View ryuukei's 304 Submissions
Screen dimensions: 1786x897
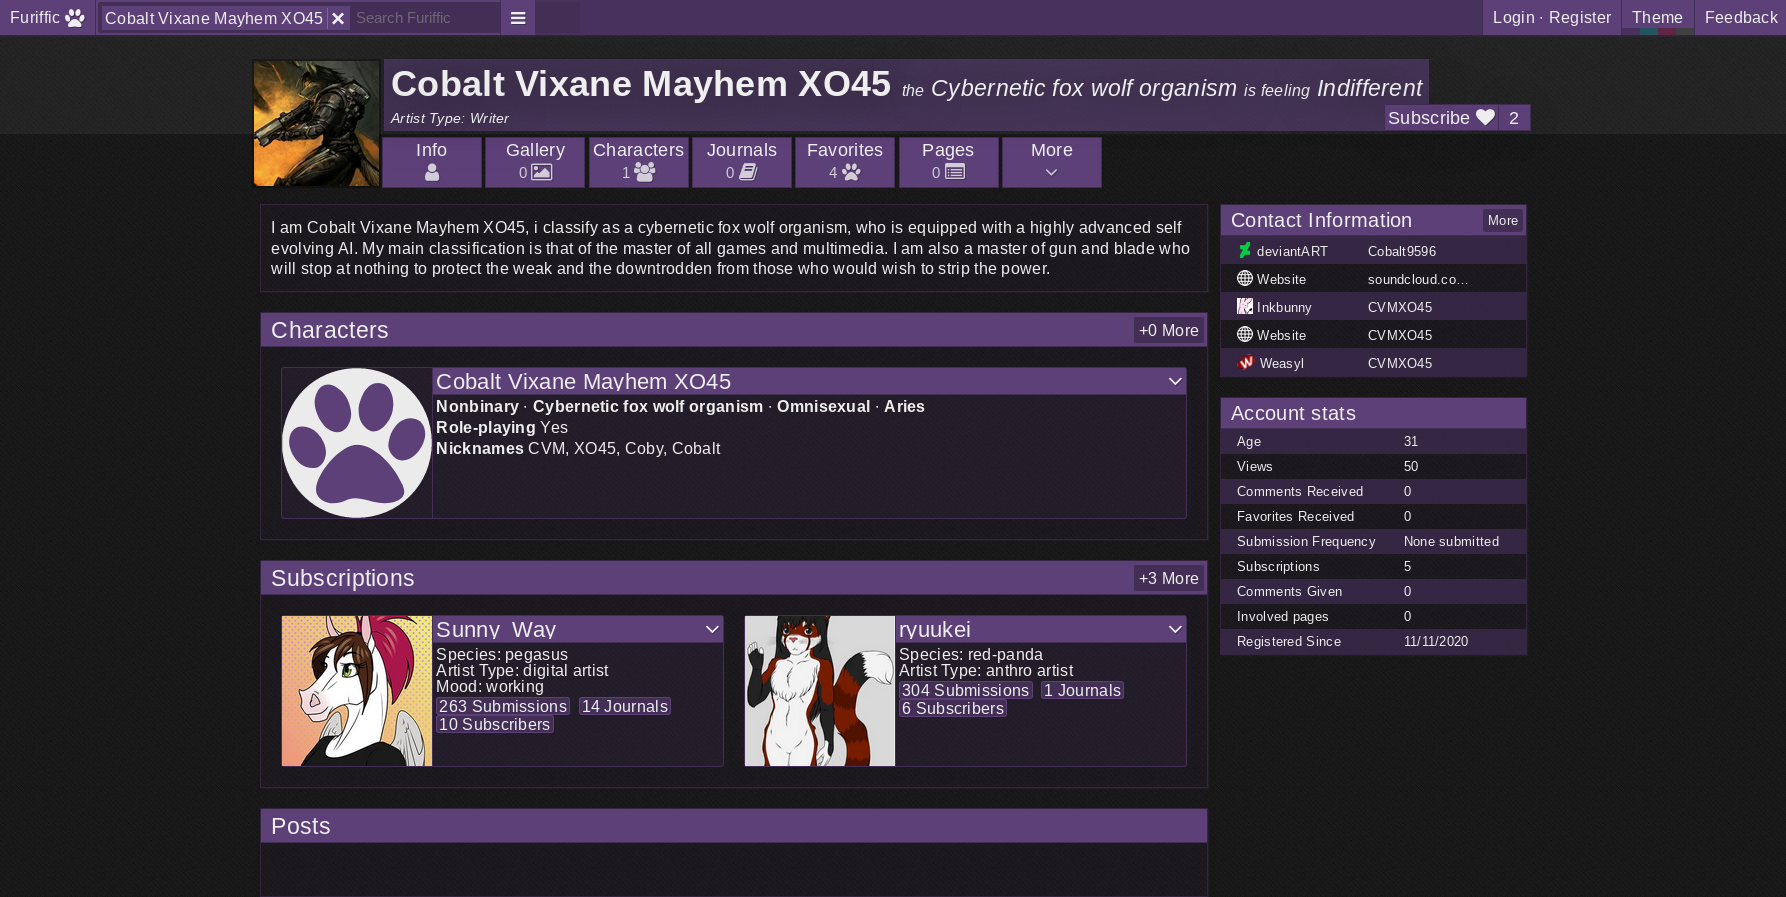click(x=965, y=690)
